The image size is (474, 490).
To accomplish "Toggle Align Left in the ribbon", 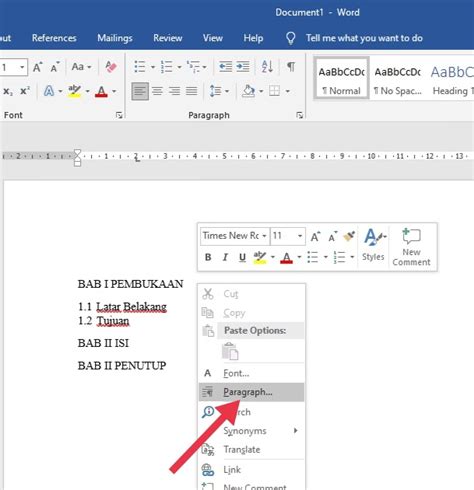I will coord(140,91).
